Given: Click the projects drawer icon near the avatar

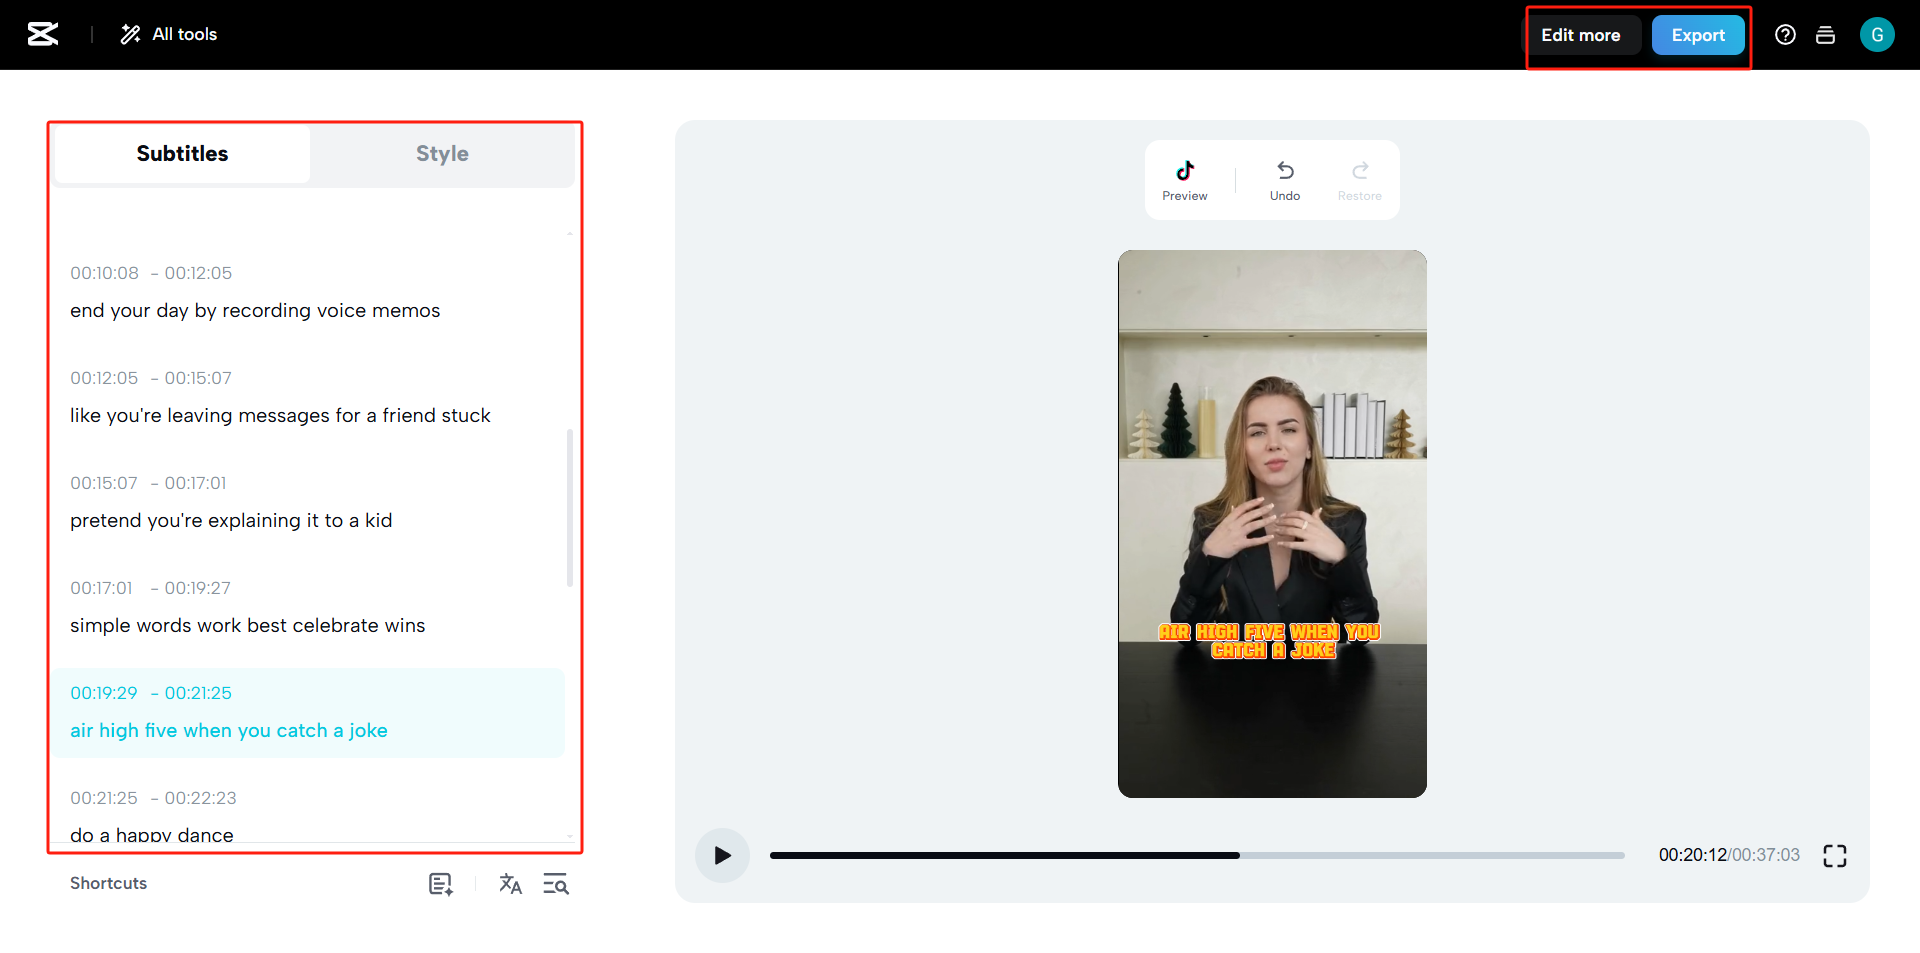Looking at the screenshot, I should 1825,34.
